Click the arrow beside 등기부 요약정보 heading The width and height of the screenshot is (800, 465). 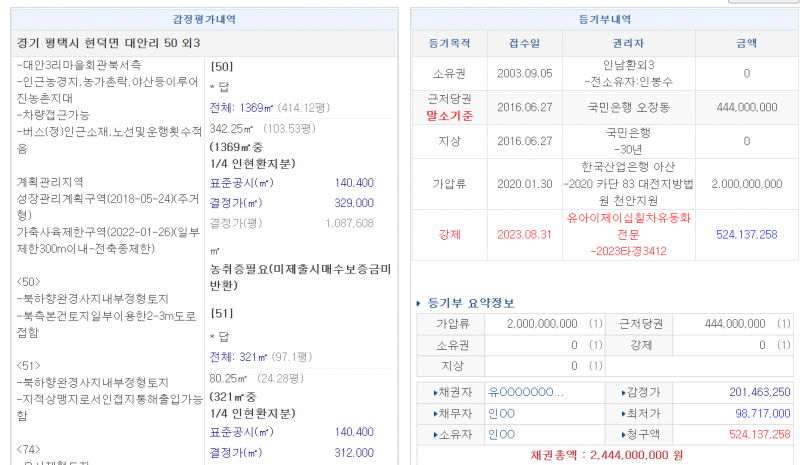click(x=418, y=303)
